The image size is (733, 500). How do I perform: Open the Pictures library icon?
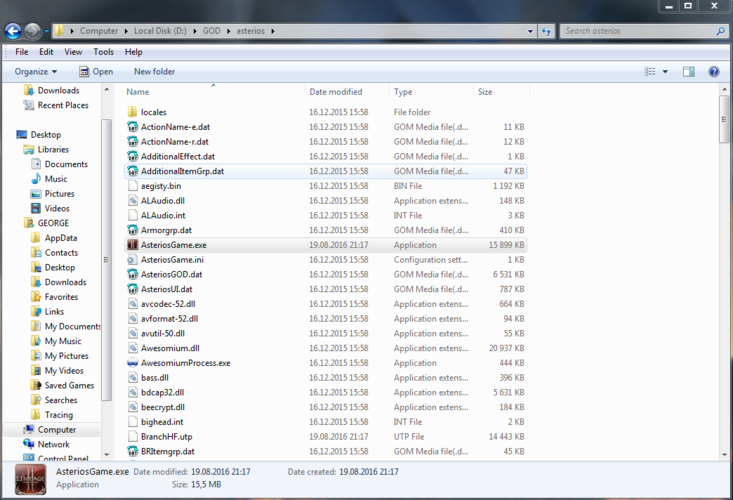click(36, 193)
